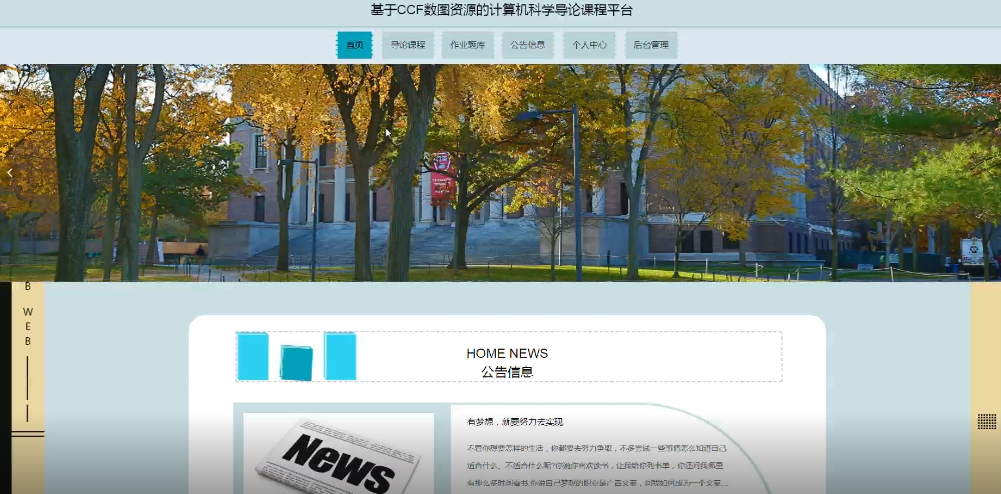Viewport: 1001px width, 494px height.
Task: Click the site title 基于CCF数图资源的计算机科学导论课程平台
Action: (x=501, y=10)
